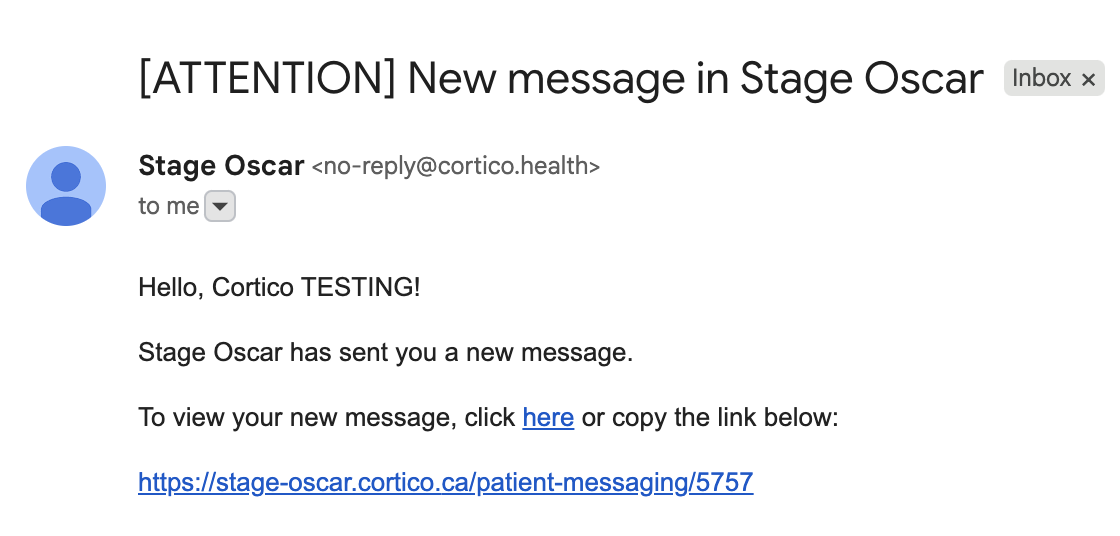Open the stage-oscar.cortico.ca patient-messaging URL
This screenshot has height=536, width=1120.
445,483
